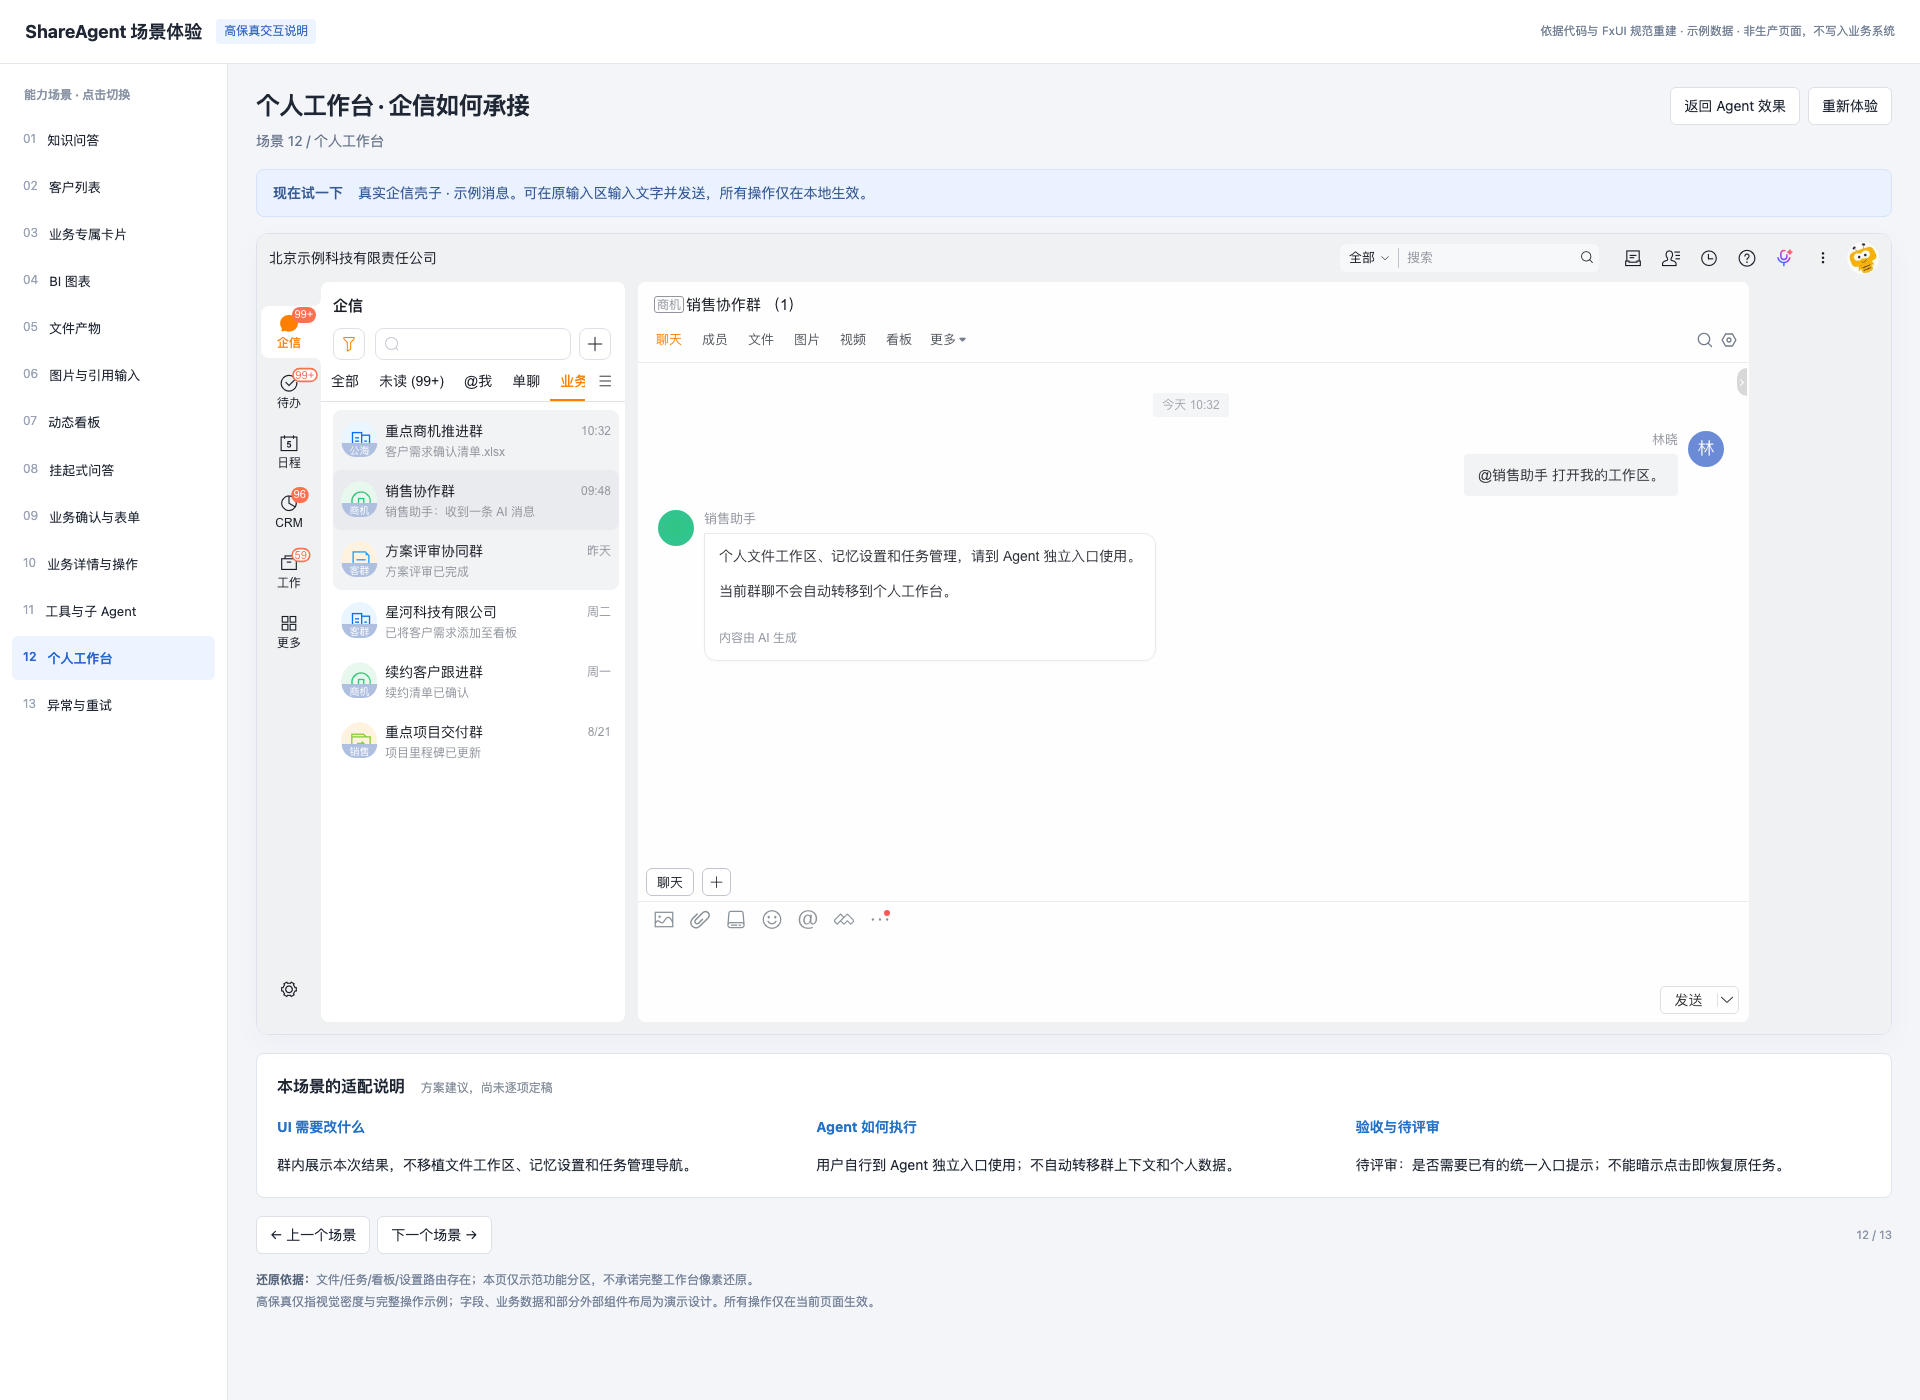Open more input tools ellipsis icon
Screen dimensions: 1920x1400
click(x=880, y=919)
